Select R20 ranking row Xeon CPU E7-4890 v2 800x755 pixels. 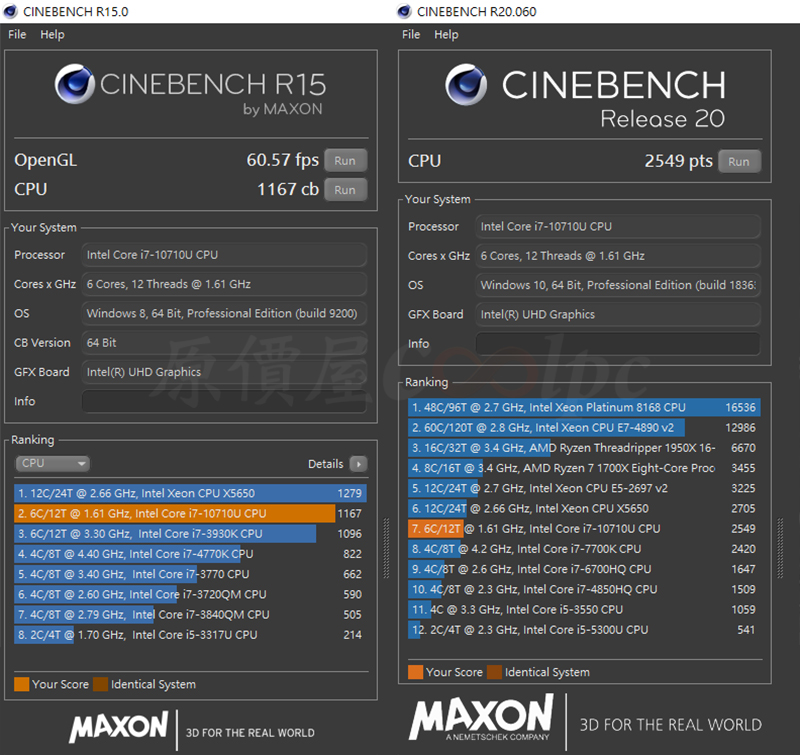(584, 427)
